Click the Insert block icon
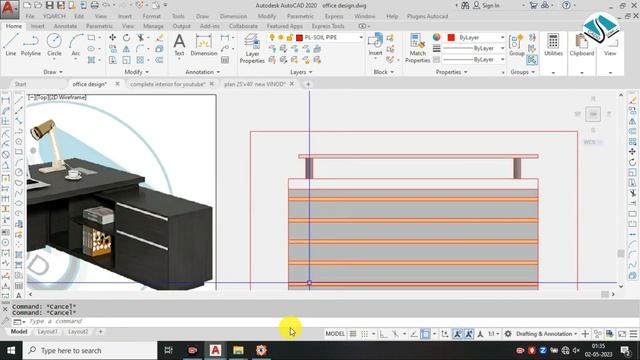The image size is (640, 360). tap(375, 45)
